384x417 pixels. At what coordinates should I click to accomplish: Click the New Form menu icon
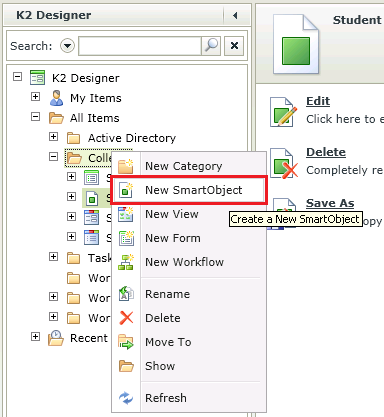(126, 238)
